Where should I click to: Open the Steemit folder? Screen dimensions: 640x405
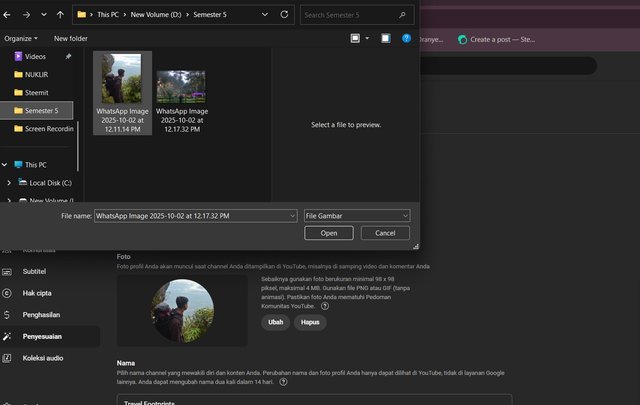tap(36, 92)
